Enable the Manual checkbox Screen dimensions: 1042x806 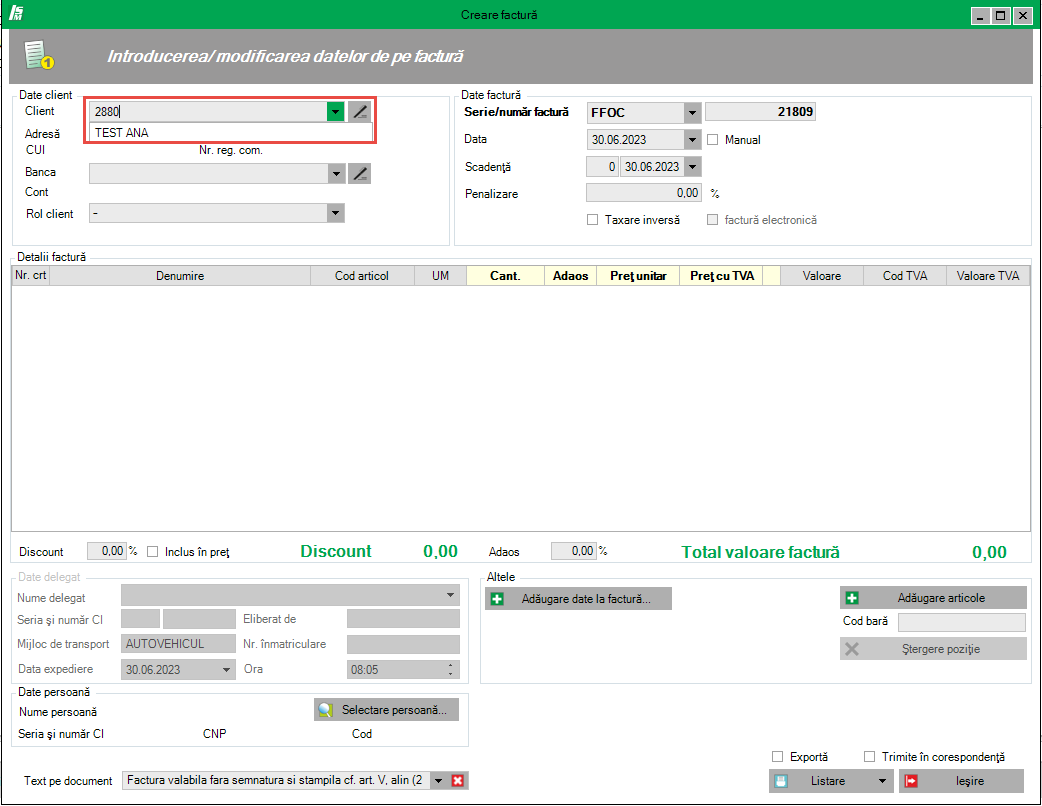pos(713,140)
